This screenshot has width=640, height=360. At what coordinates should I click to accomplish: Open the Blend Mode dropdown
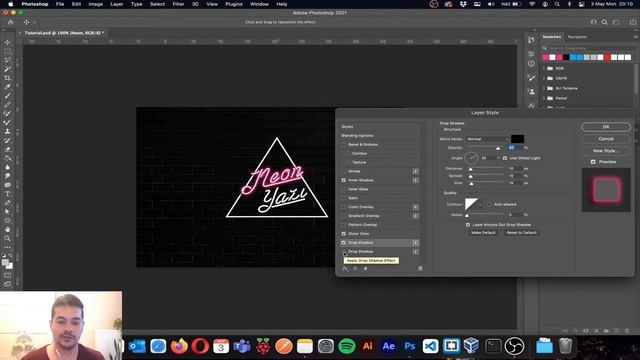click(487, 139)
